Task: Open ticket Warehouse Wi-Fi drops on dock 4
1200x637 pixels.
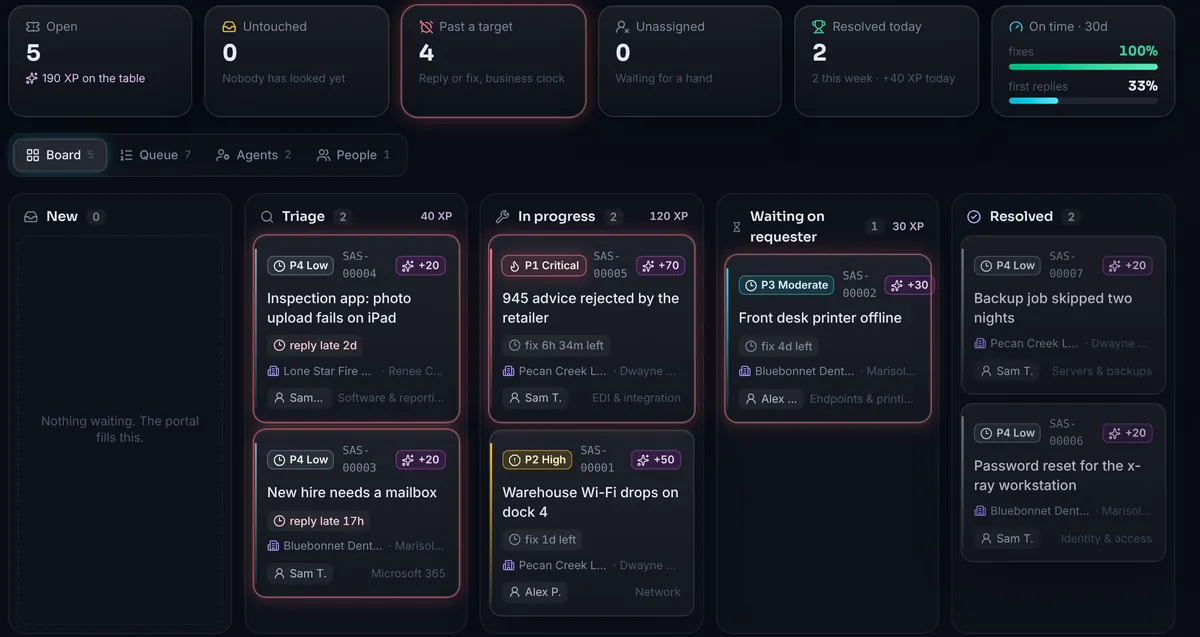Action: pyautogui.click(x=592, y=523)
